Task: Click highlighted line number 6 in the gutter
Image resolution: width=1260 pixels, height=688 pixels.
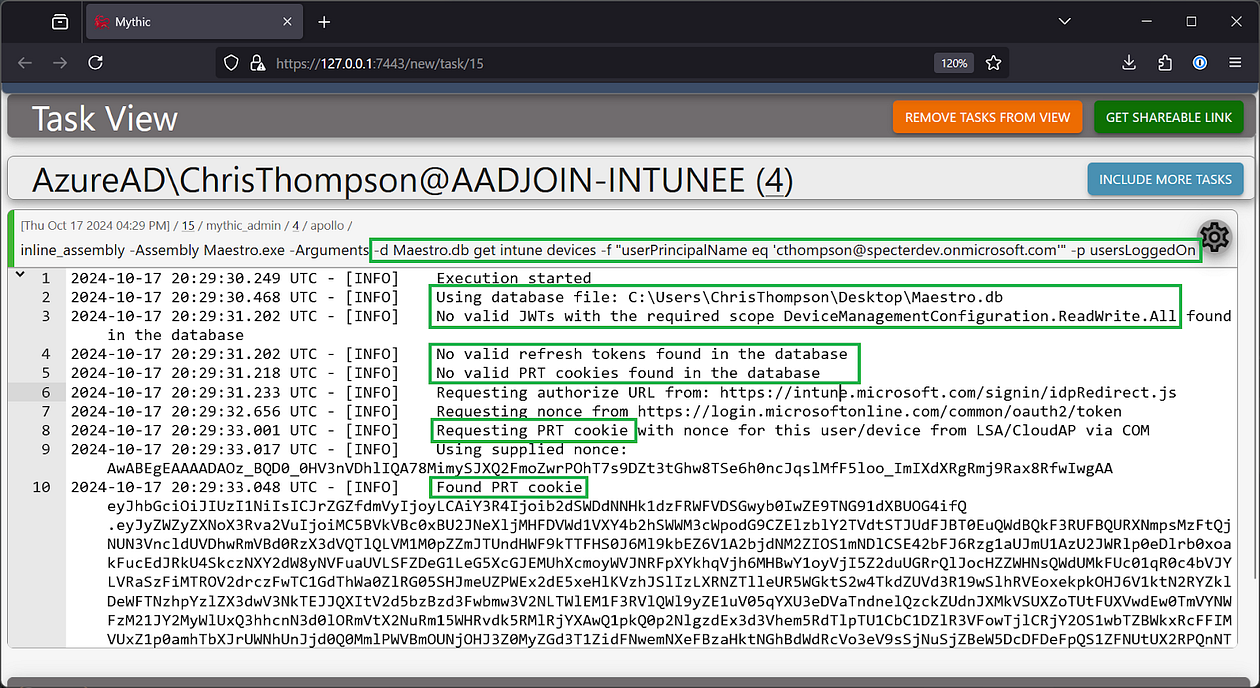Action: click(45, 392)
